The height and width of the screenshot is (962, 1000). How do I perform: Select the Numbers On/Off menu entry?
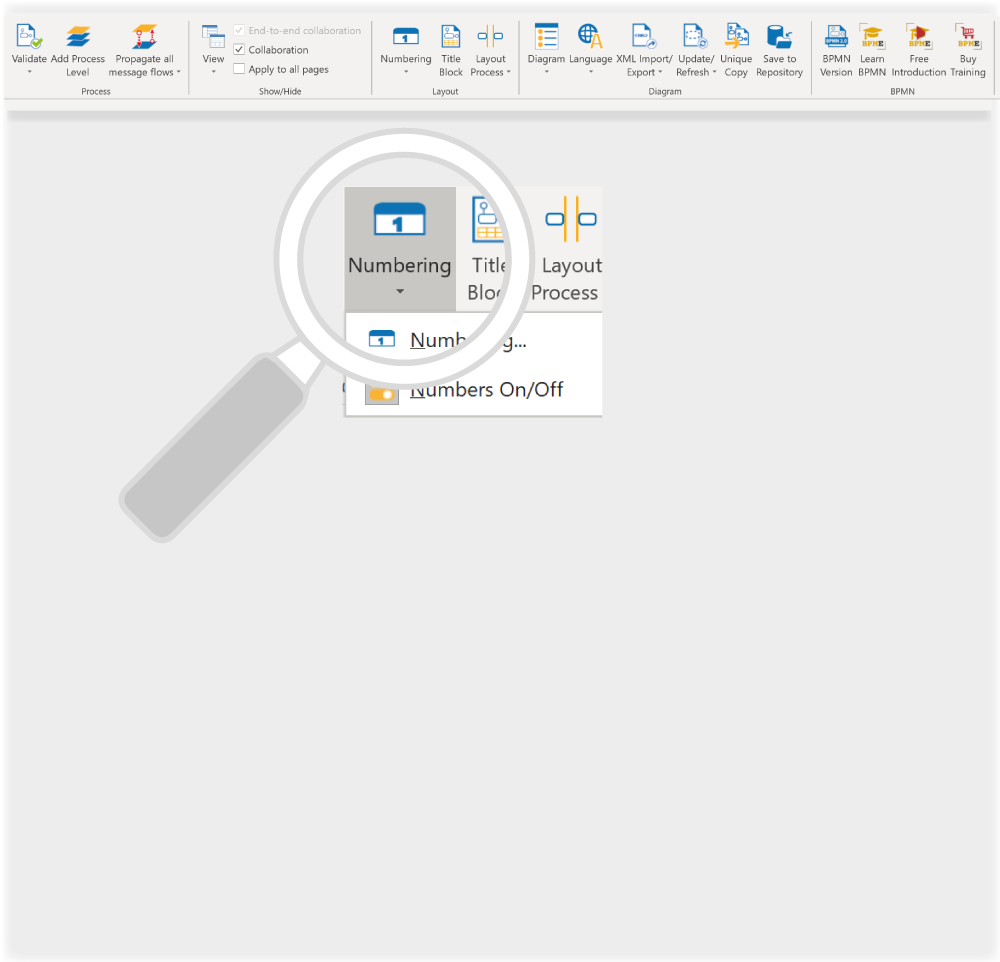(474, 390)
